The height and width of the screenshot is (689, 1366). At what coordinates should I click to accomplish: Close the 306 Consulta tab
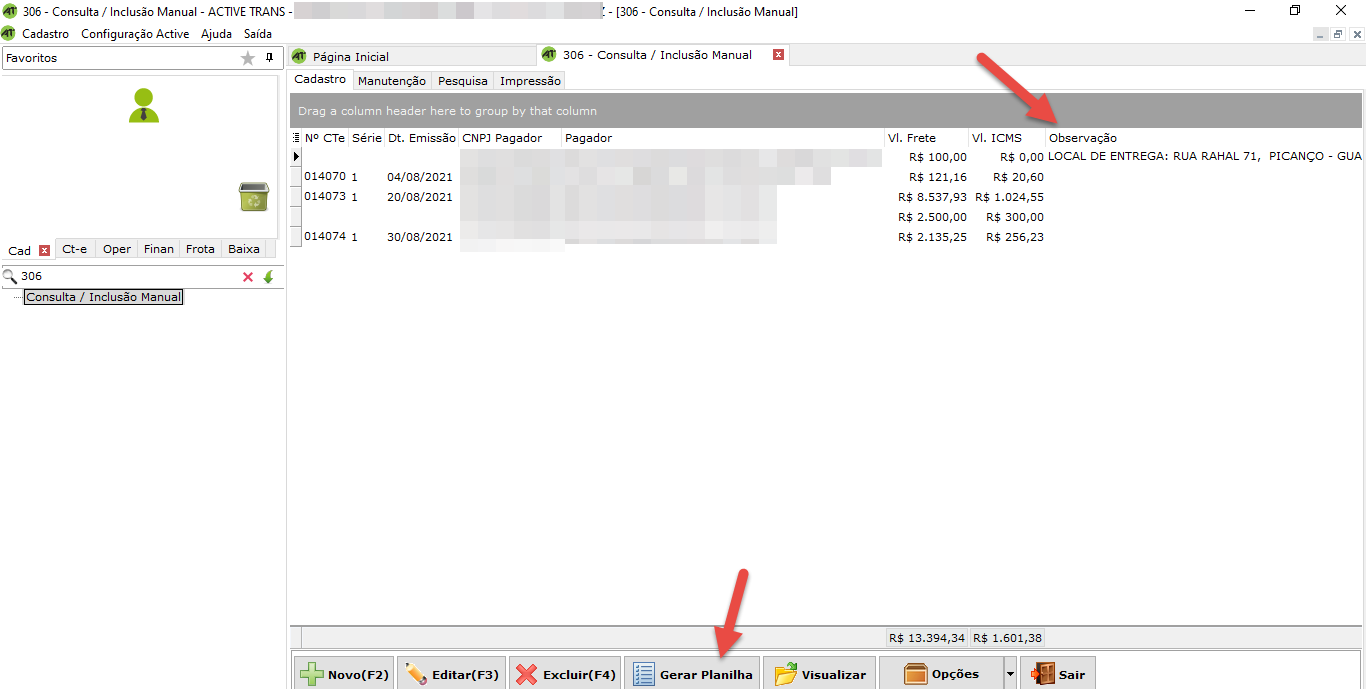[x=778, y=55]
